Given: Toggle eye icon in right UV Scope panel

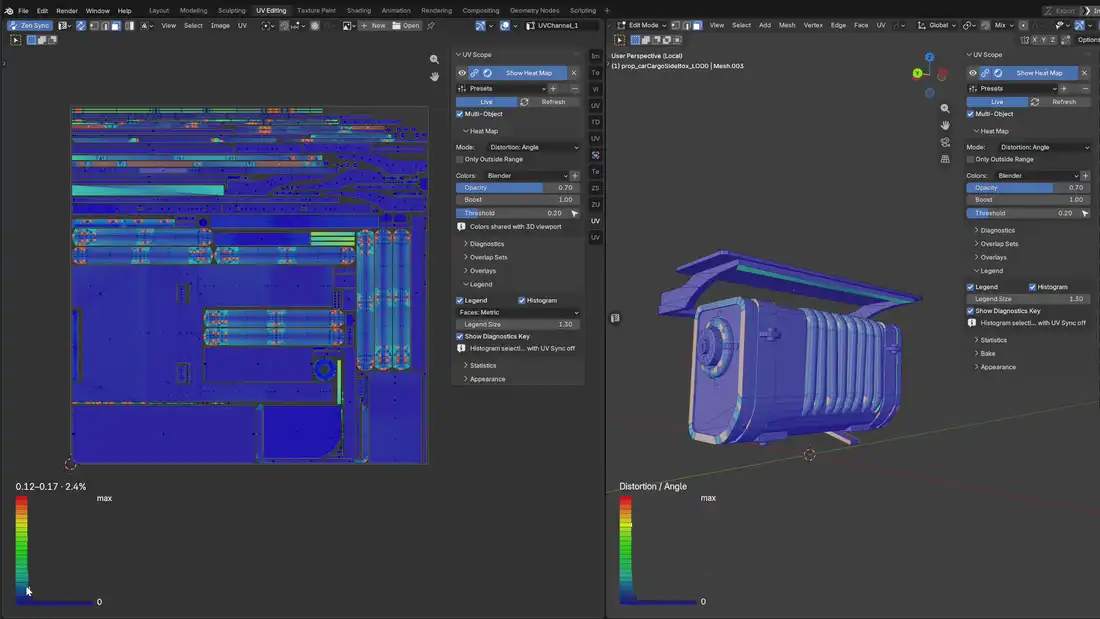Looking at the screenshot, I should (x=972, y=73).
